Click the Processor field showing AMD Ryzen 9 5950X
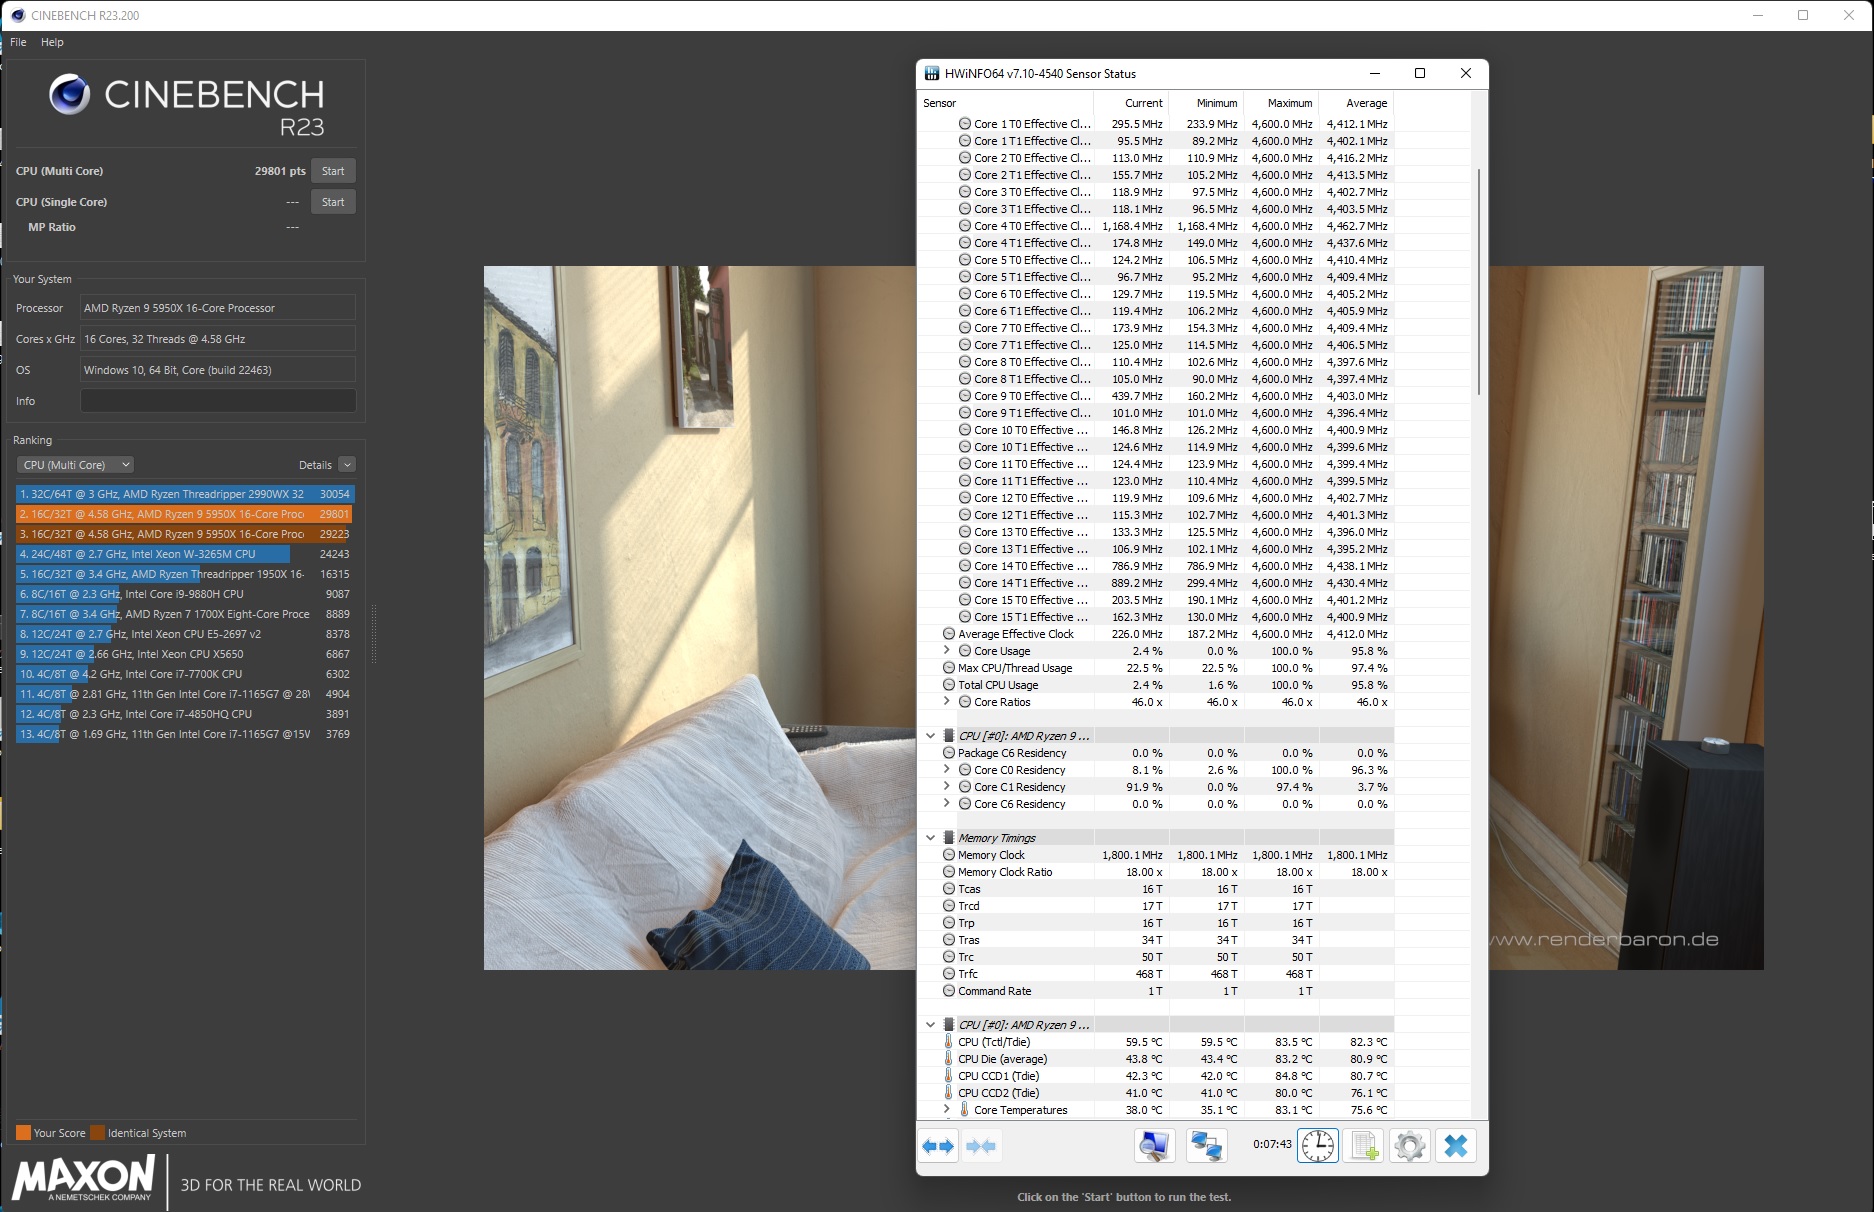 pos(218,308)
